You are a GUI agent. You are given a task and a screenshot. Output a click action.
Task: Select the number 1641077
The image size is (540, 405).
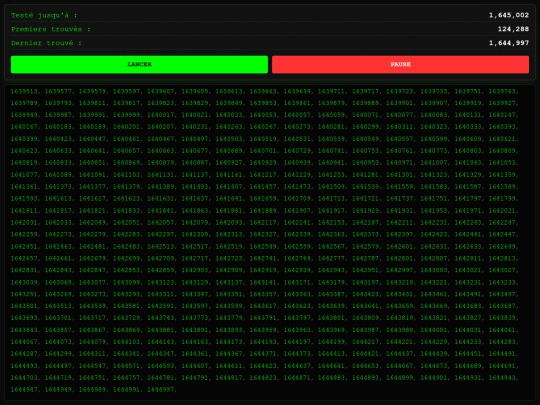click(24, 175)
